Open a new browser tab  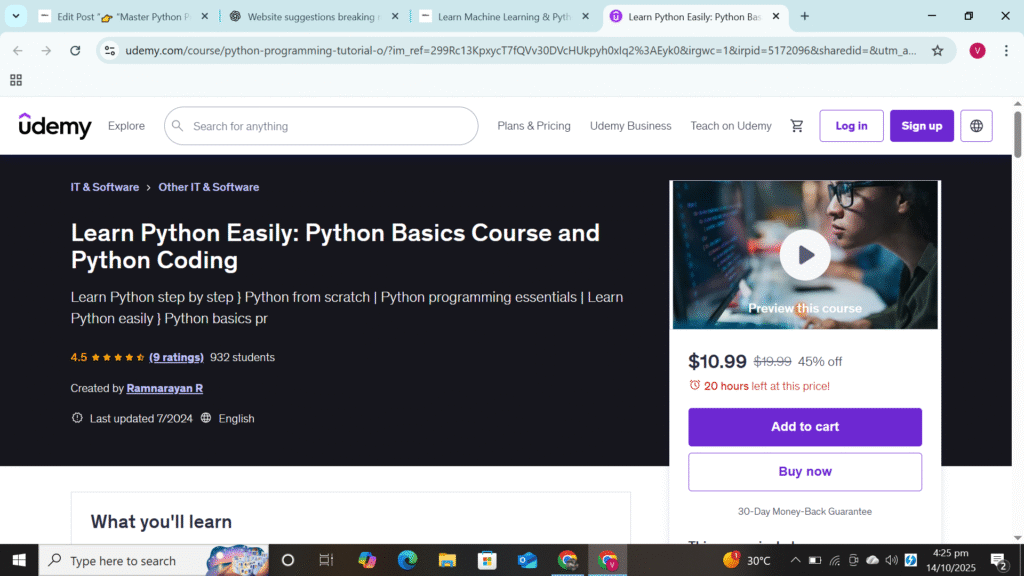(x=805, y=16)
